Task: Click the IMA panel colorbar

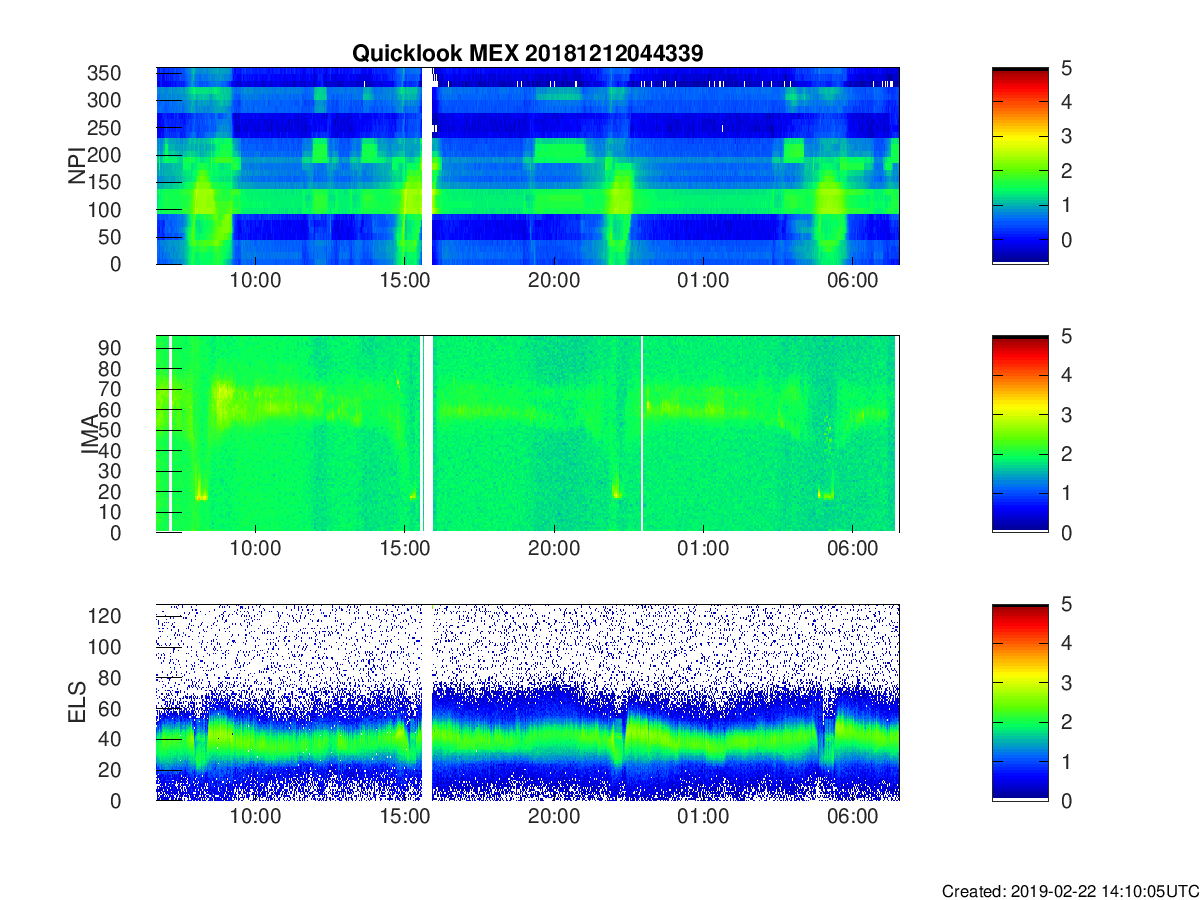Action: (1020, 434)
